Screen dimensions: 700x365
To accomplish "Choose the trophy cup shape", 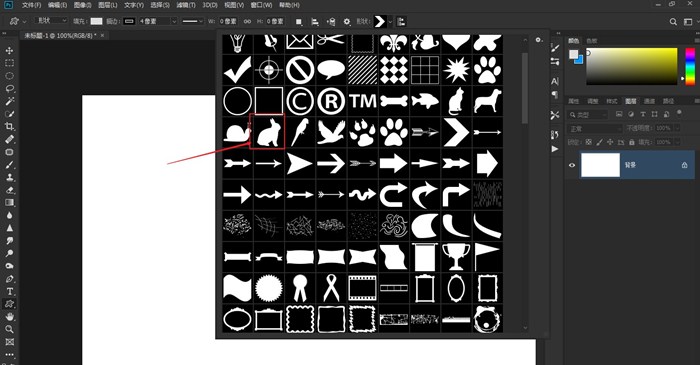I will 456,257.
